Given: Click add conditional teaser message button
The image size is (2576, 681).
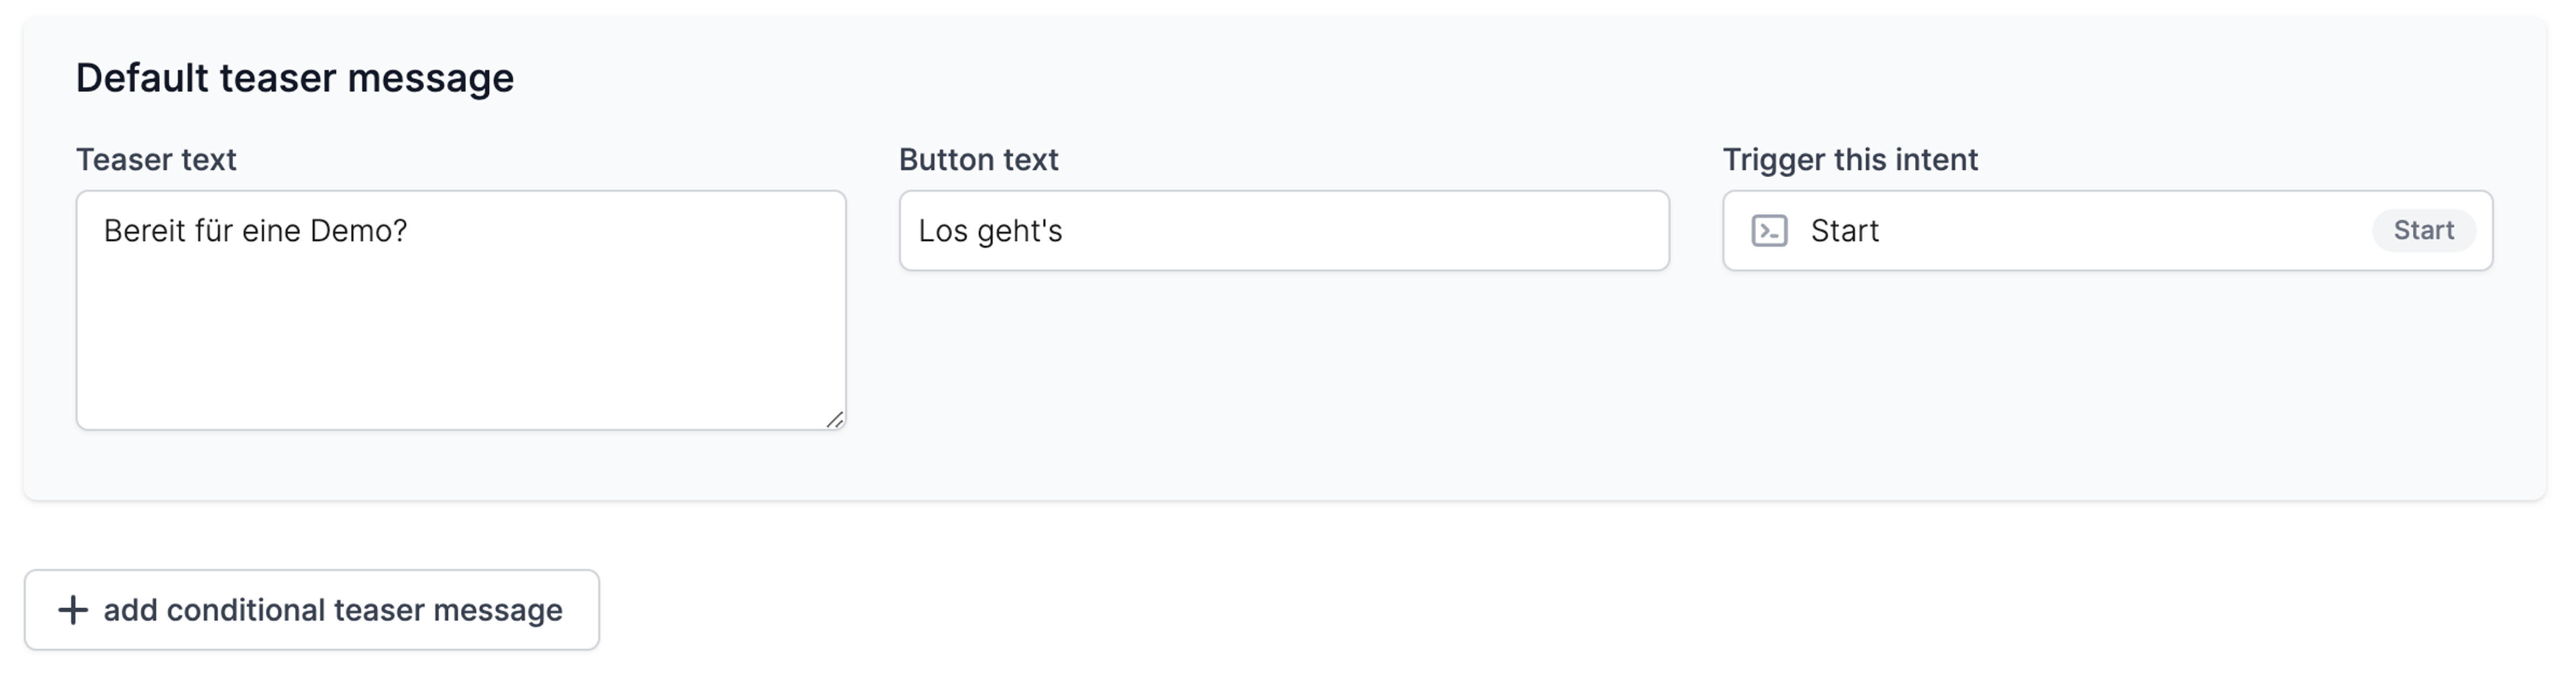Looking at the screenshot, I should 312,610.
